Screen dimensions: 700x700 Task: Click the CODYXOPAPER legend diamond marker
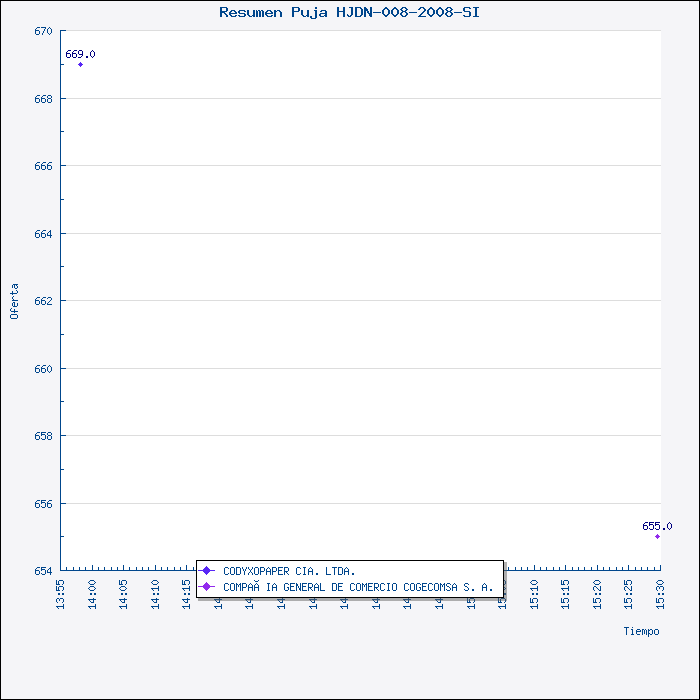click(207, 571)
